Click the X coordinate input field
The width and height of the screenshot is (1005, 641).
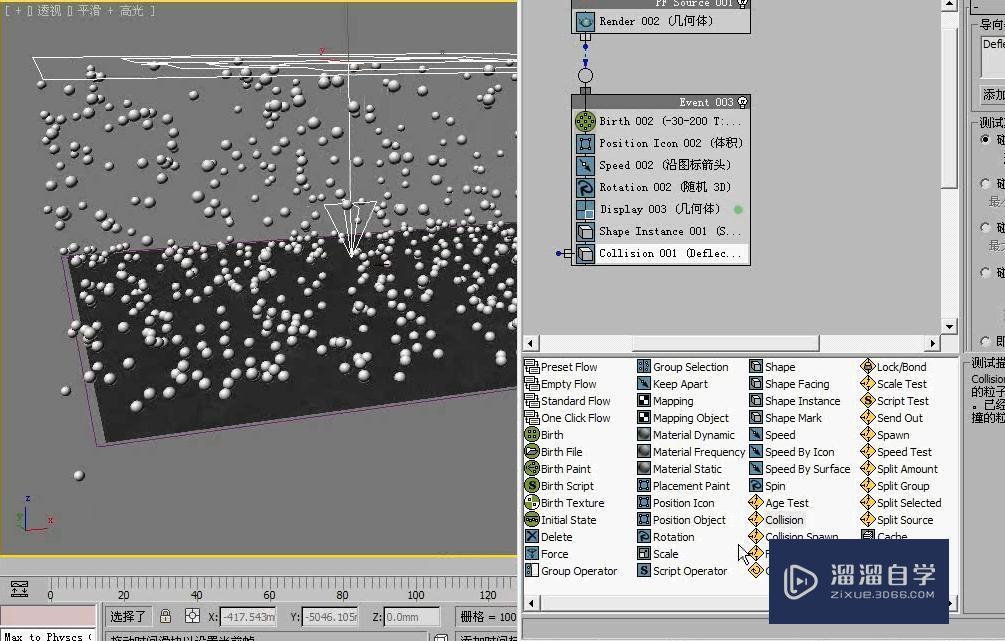pyautogui.click(x=248, y=617)
